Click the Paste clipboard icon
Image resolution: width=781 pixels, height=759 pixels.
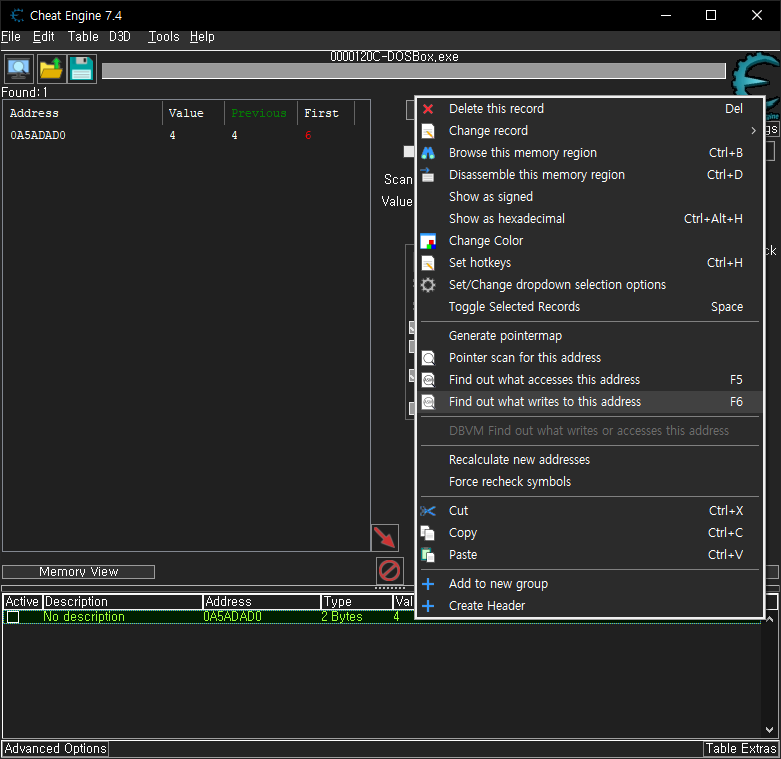coord(428,555)
